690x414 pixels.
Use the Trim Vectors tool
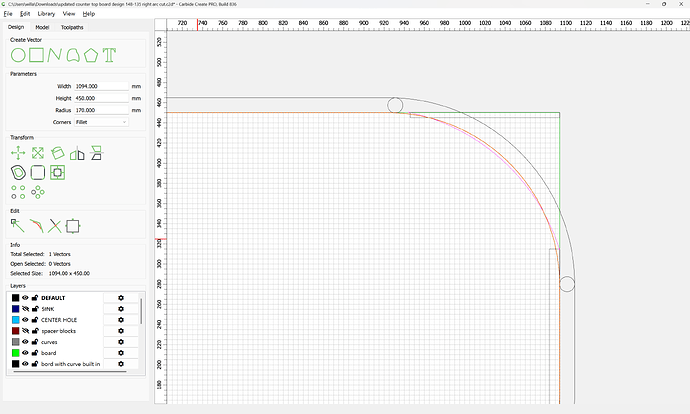click(55, 226)
